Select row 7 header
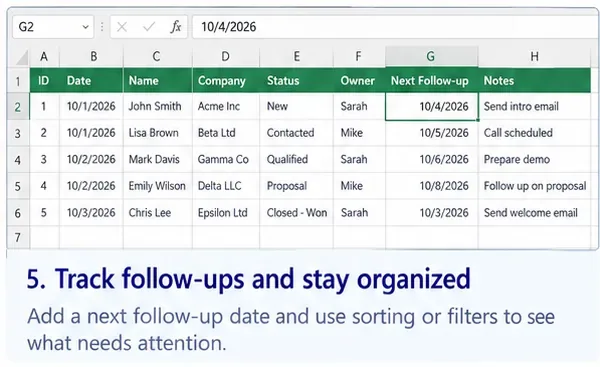Image resolution: width=600 pixels, height=367 pixels. click(x=18, y=238)
